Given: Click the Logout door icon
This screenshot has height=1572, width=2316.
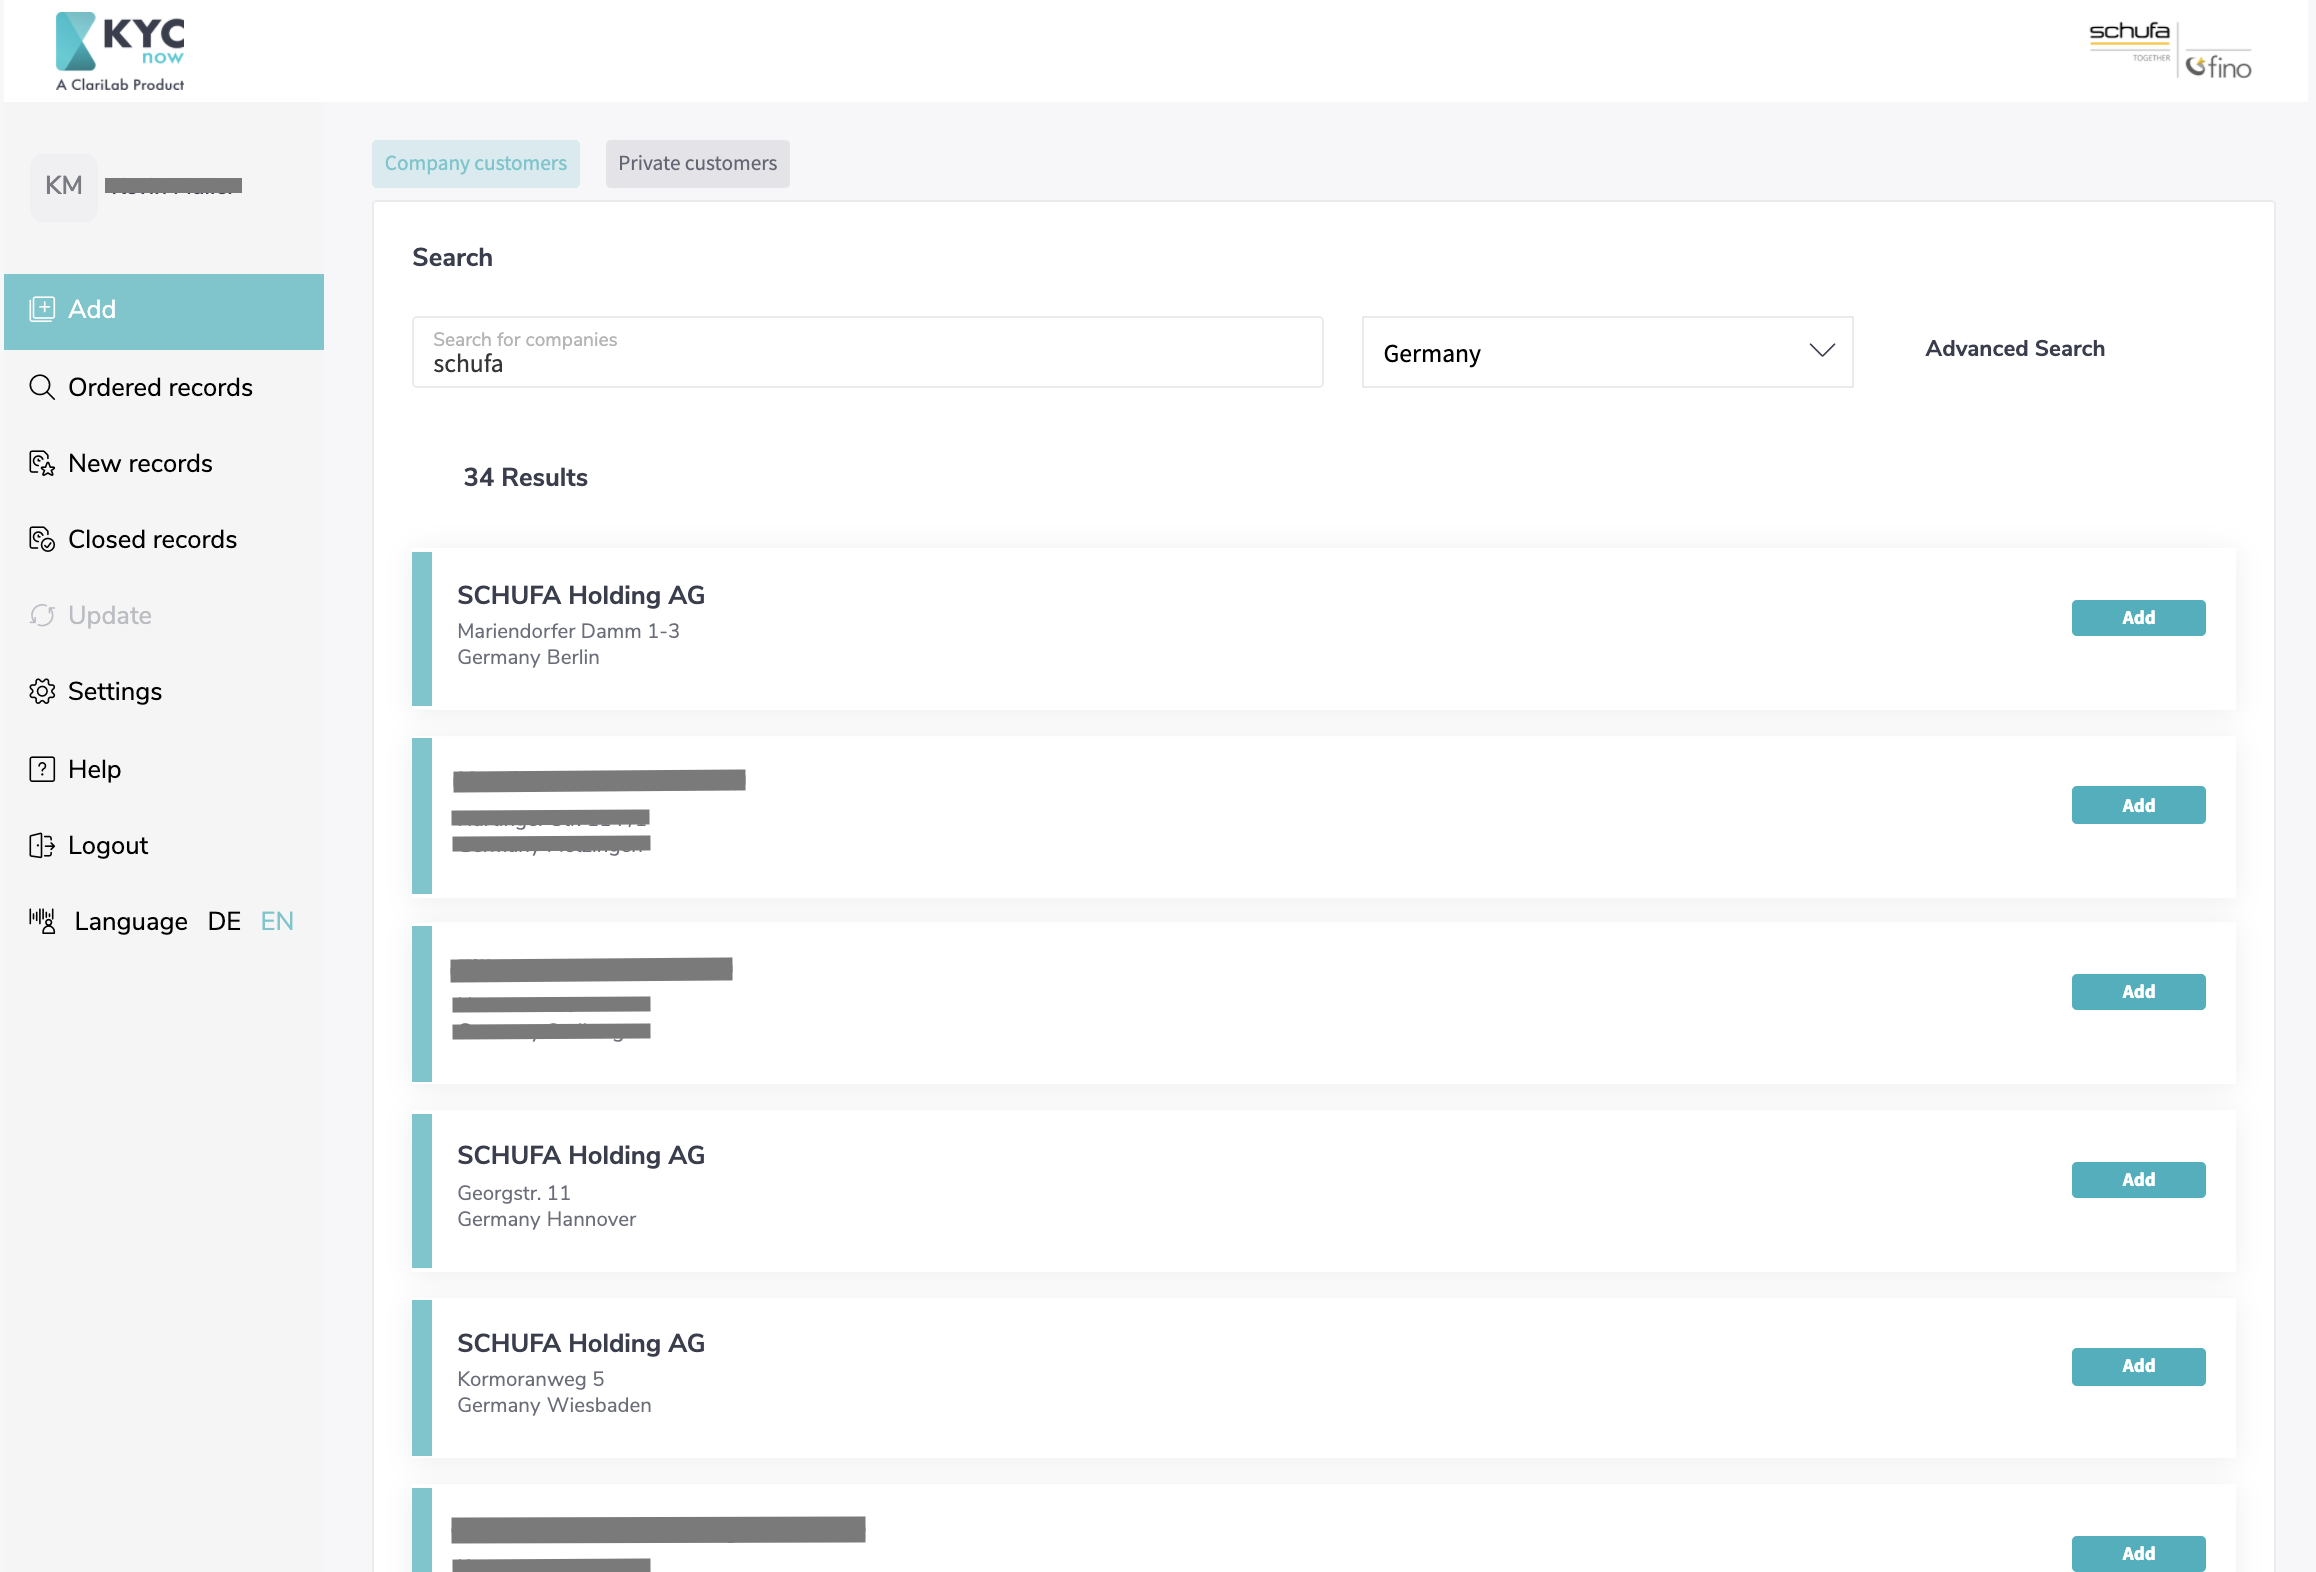Looking at the screenshot, I should [42, 845].
